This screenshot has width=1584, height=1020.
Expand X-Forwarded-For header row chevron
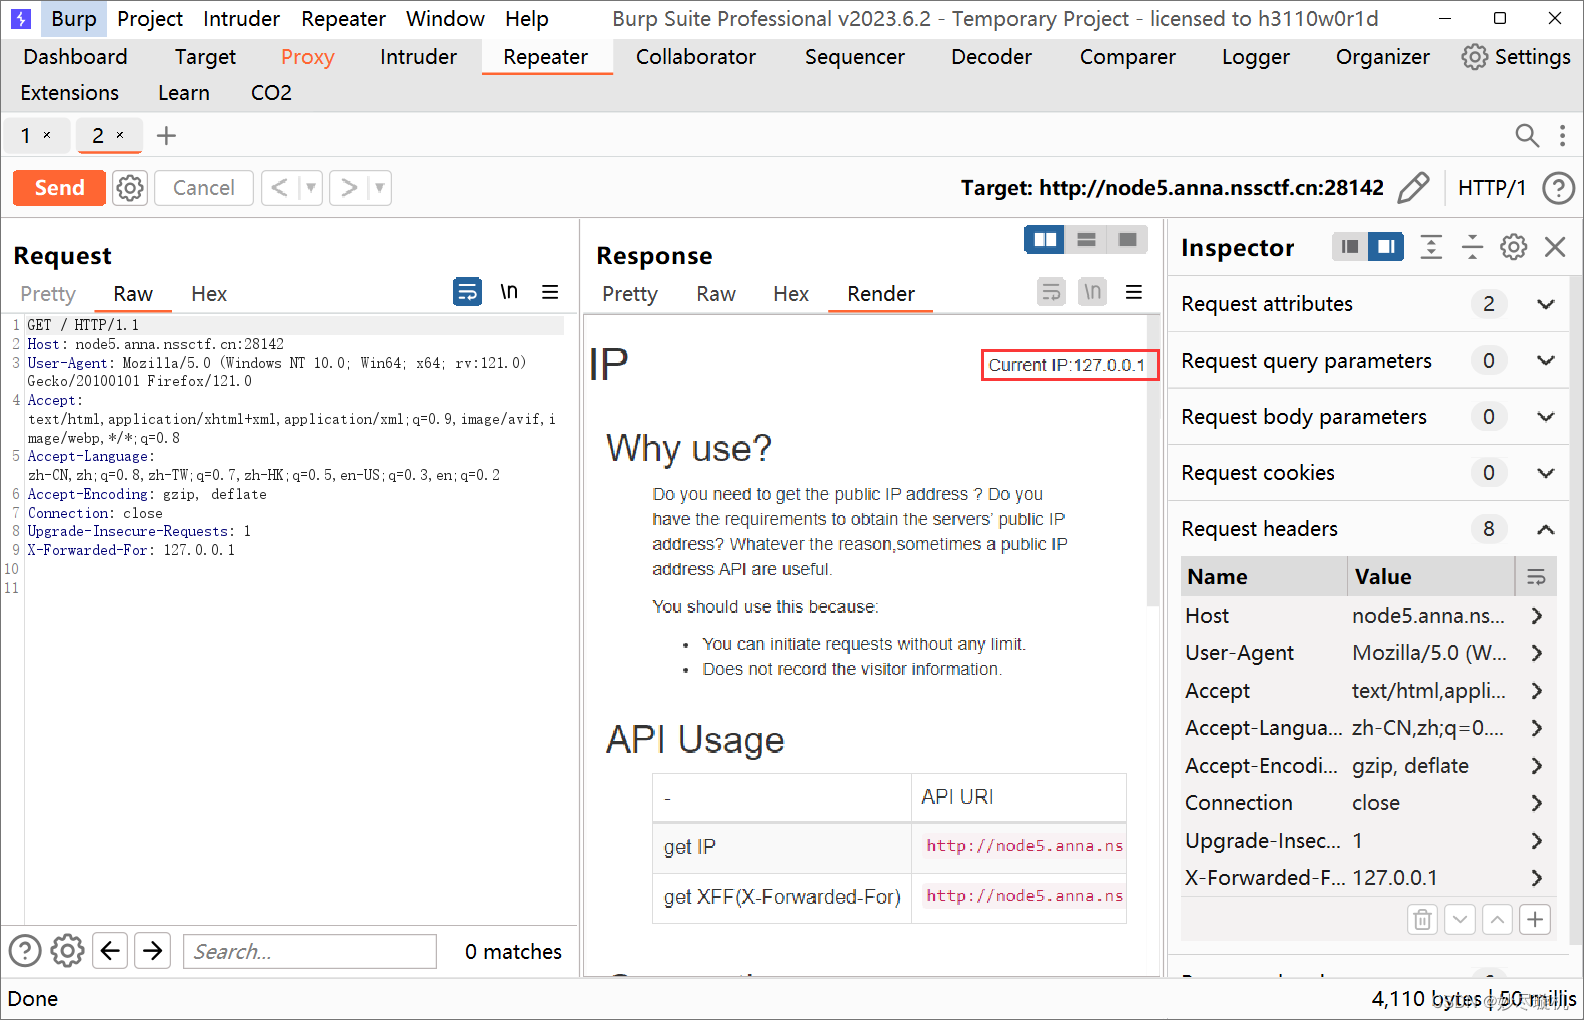[x=1537, y=878]
